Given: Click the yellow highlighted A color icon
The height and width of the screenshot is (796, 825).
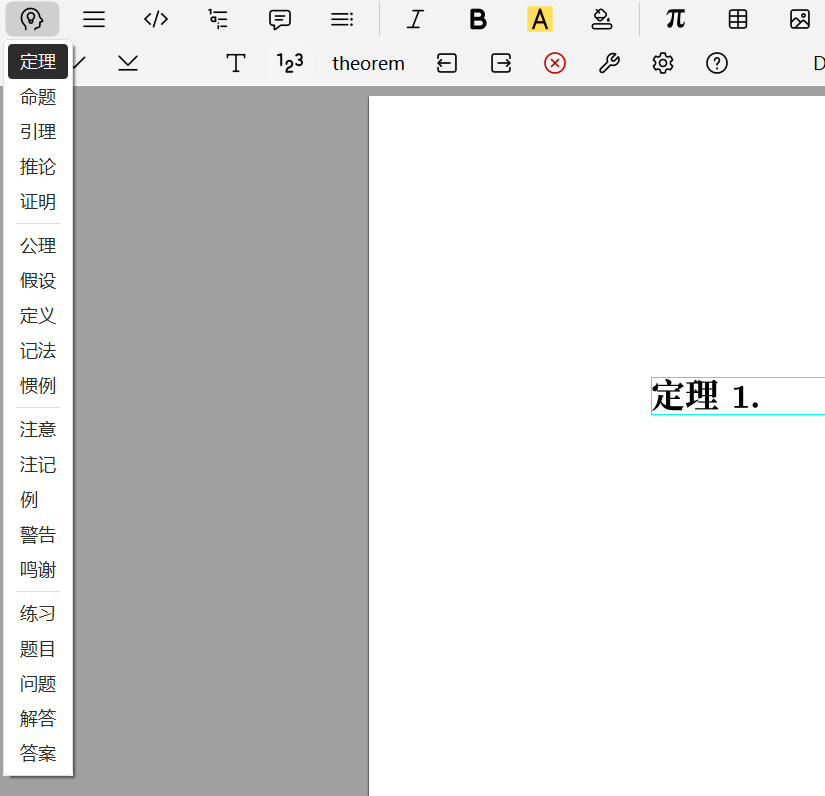Looking at the screenshot, I should (540, 19).
